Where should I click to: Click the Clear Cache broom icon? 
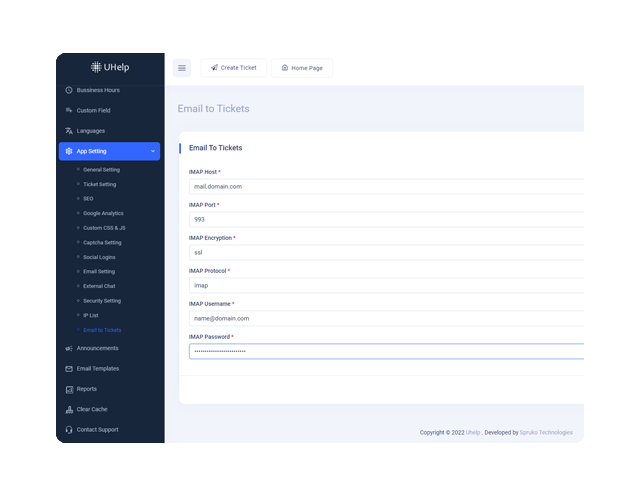click(69, 410)
